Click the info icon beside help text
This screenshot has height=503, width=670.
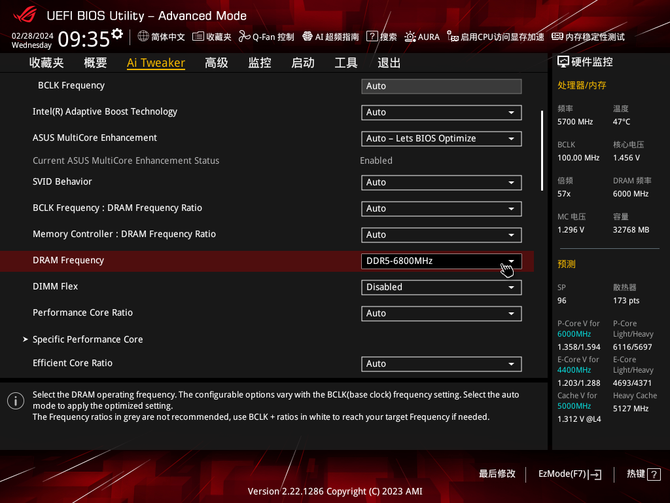coord(16,401)
